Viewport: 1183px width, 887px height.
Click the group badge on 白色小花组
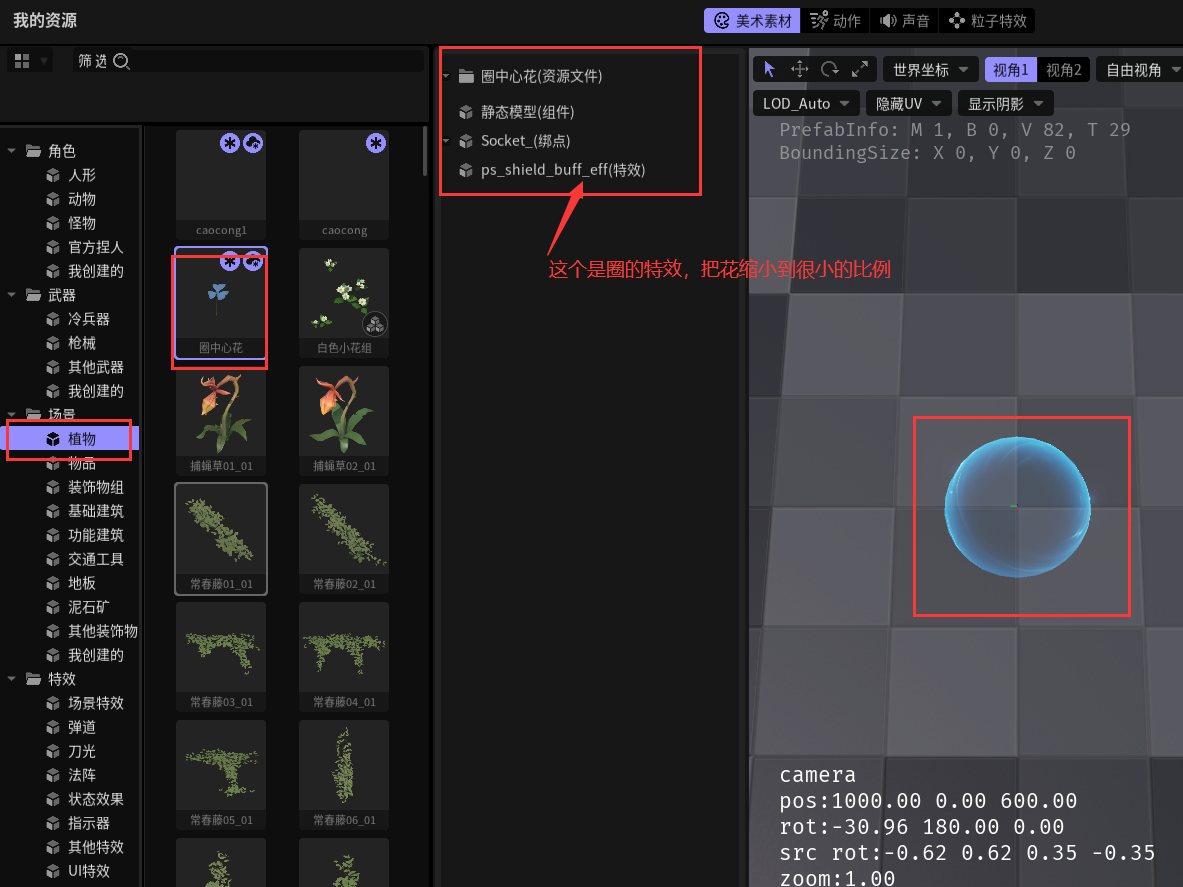point(375,324)
